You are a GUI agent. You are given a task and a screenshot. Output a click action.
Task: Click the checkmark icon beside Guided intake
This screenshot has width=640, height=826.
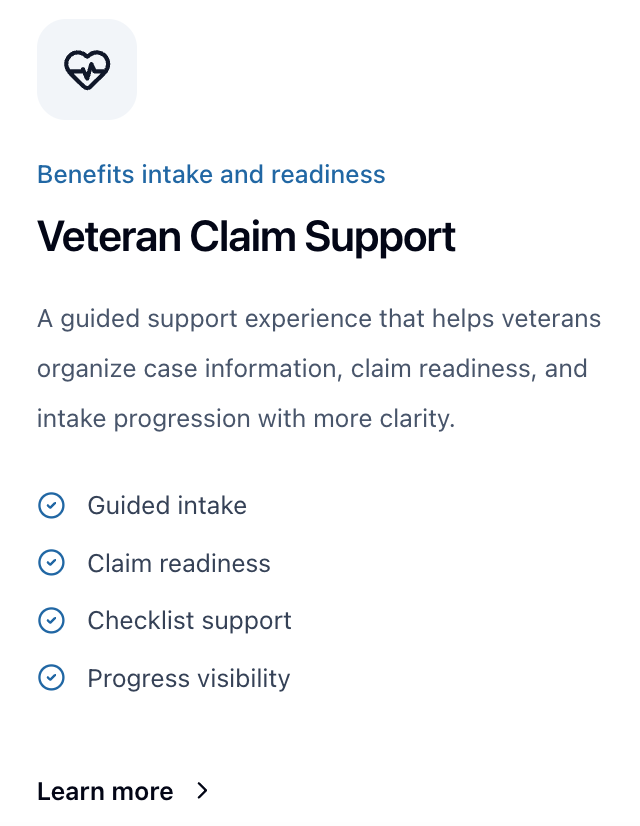point(51,506)
